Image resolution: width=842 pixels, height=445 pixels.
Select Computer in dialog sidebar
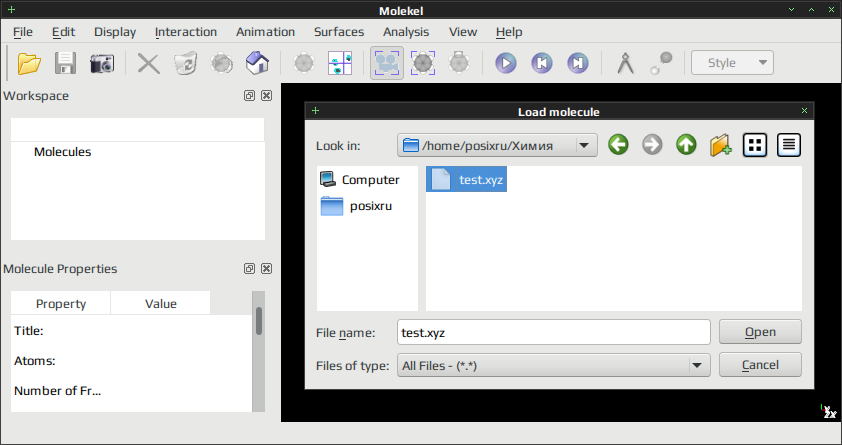(x=360, y=180)
